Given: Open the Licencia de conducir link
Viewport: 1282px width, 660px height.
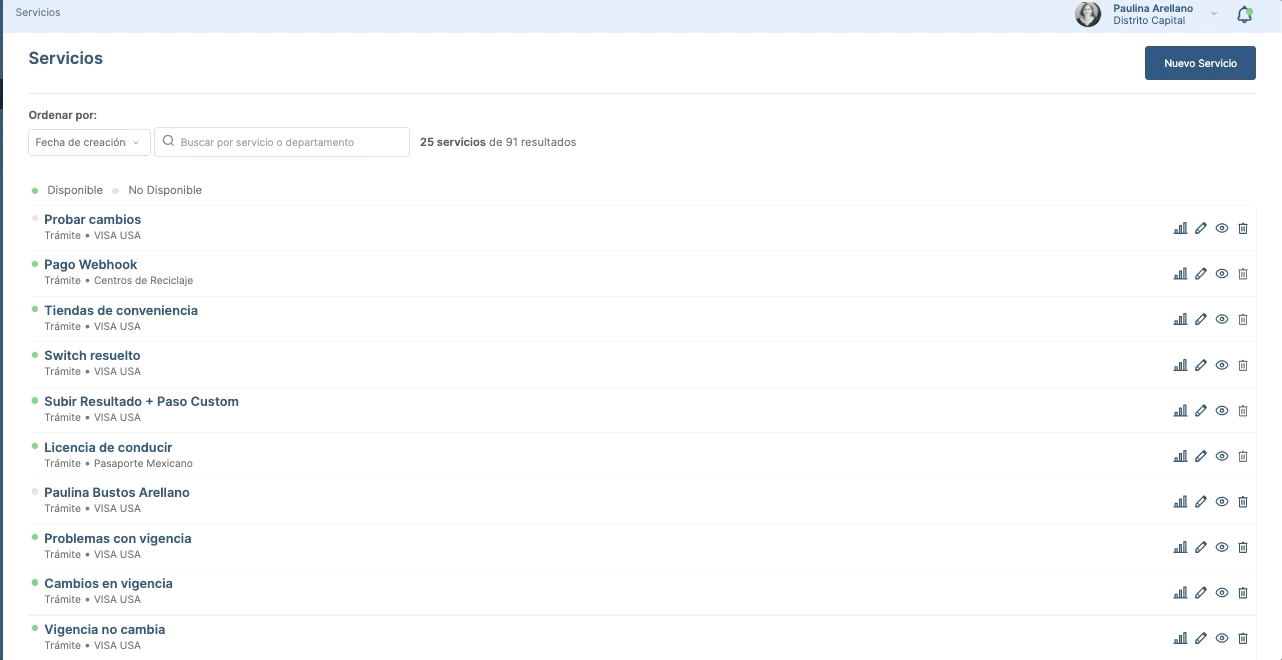Looking at the screenshot, I should pos(108,447).
